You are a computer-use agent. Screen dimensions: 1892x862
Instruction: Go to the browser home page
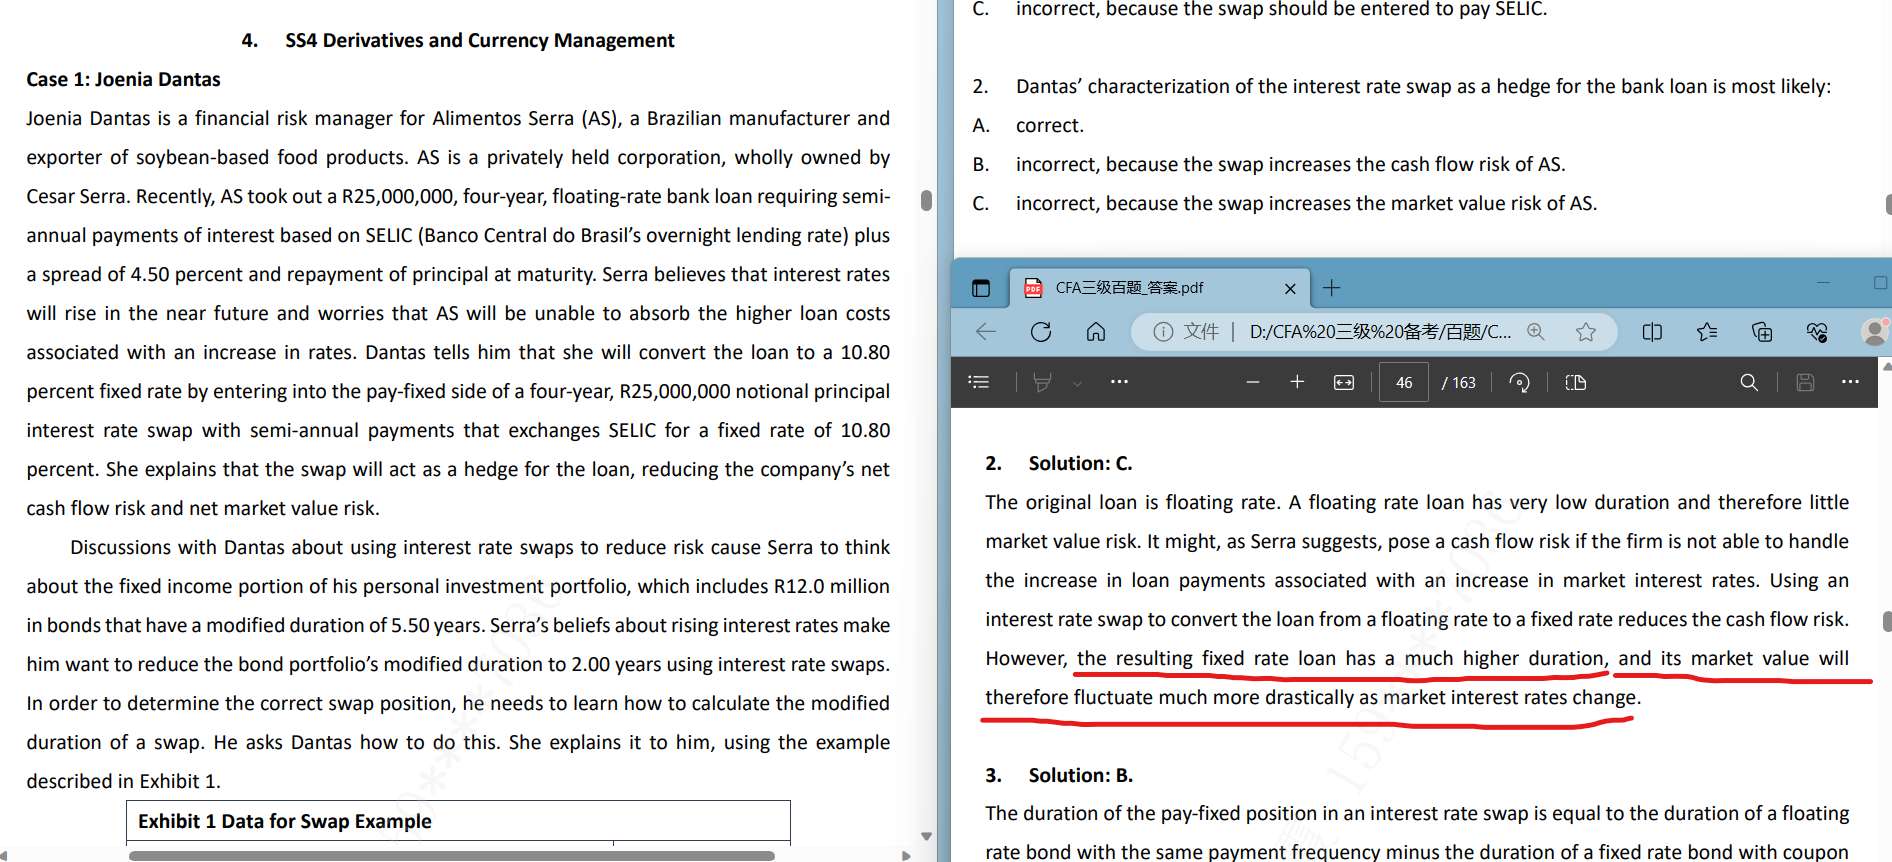[1096, 332]
